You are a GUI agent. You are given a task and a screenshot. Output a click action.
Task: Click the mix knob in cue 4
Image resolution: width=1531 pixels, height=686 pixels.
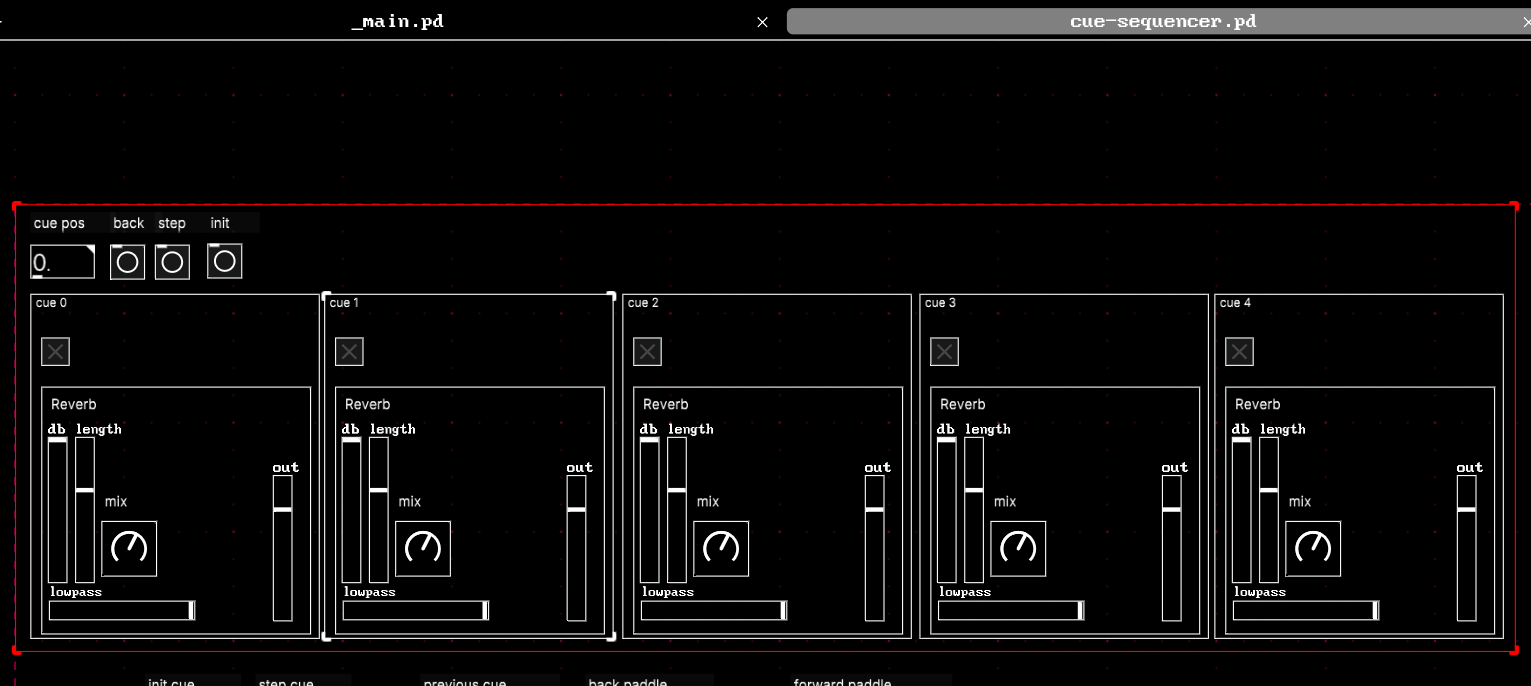1313,548
